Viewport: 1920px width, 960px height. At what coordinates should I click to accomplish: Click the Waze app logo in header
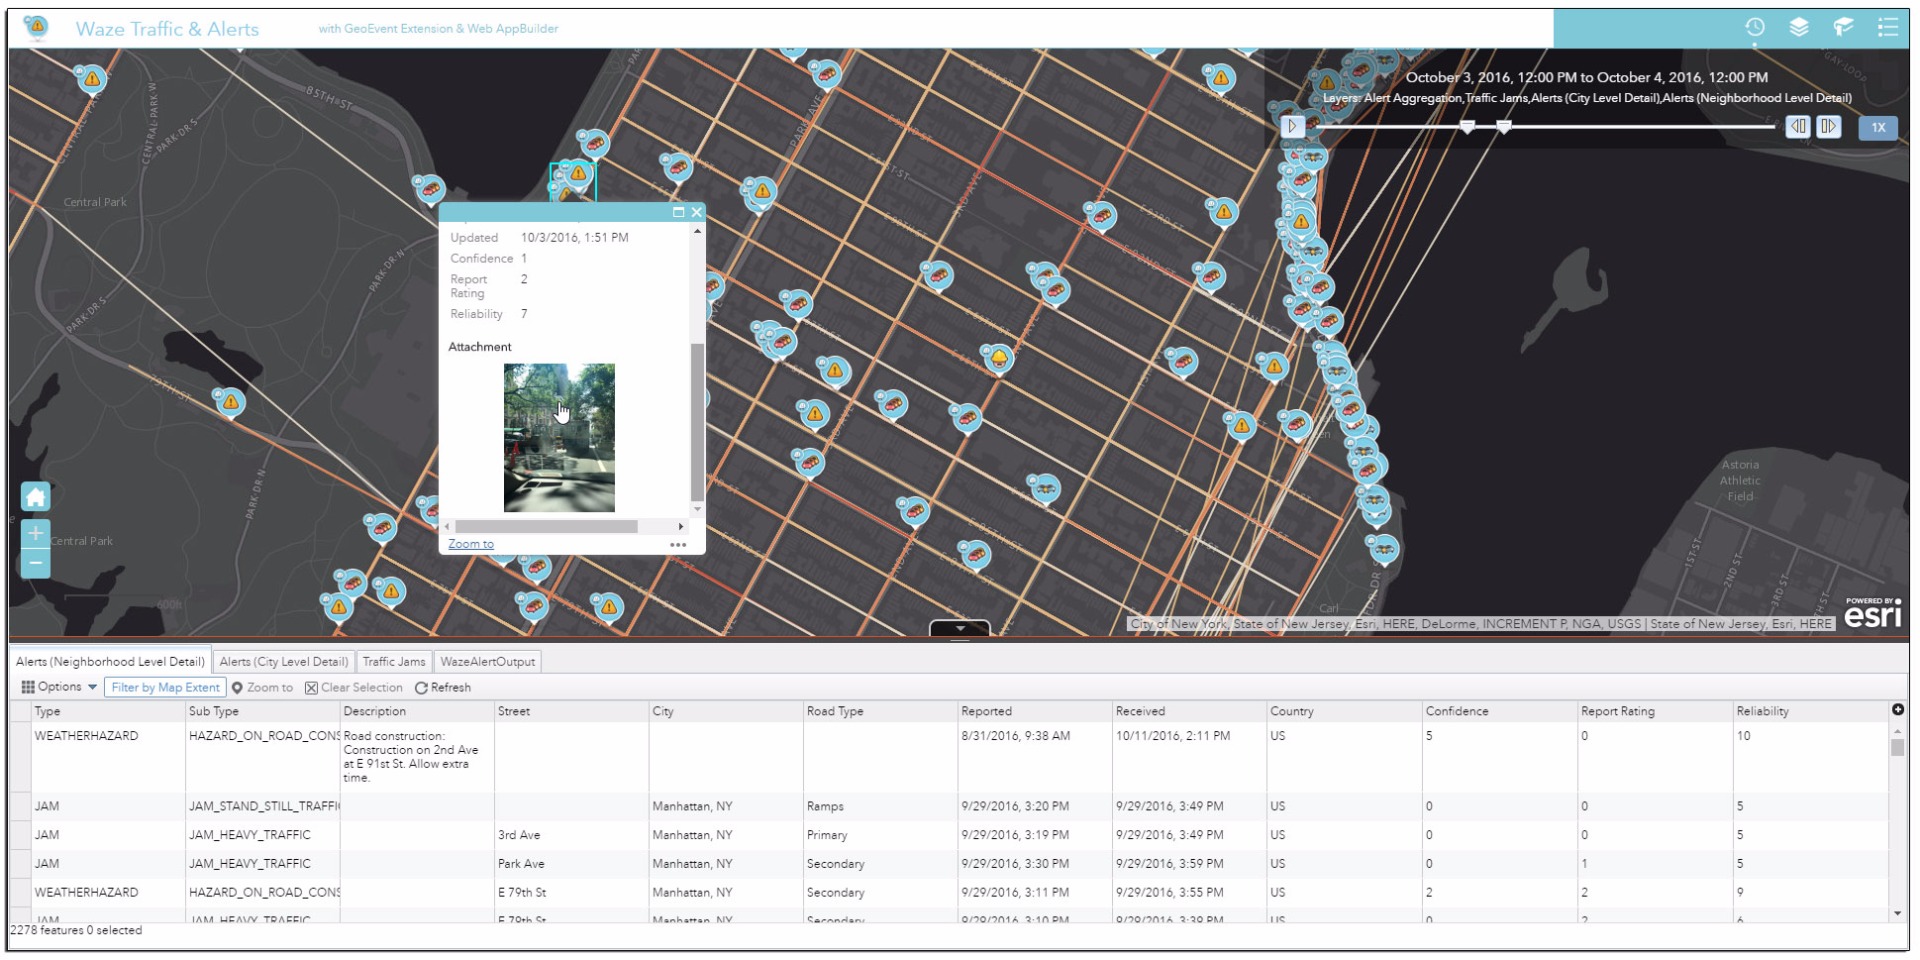pos(36,27)
